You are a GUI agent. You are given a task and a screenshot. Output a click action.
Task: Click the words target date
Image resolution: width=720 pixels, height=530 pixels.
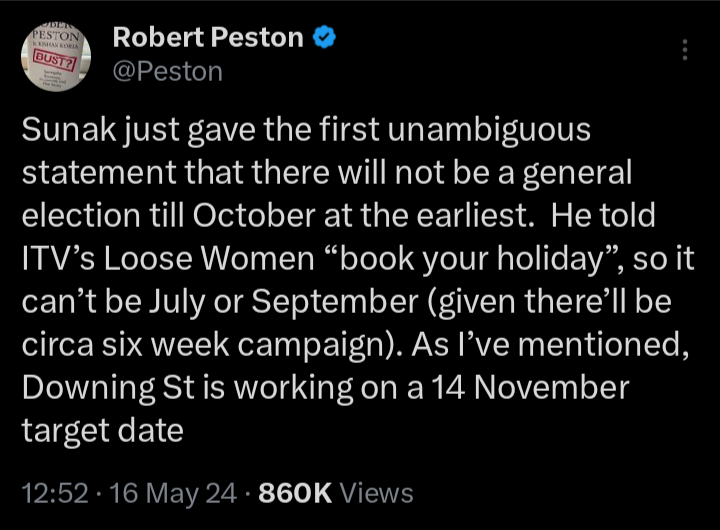102,431
